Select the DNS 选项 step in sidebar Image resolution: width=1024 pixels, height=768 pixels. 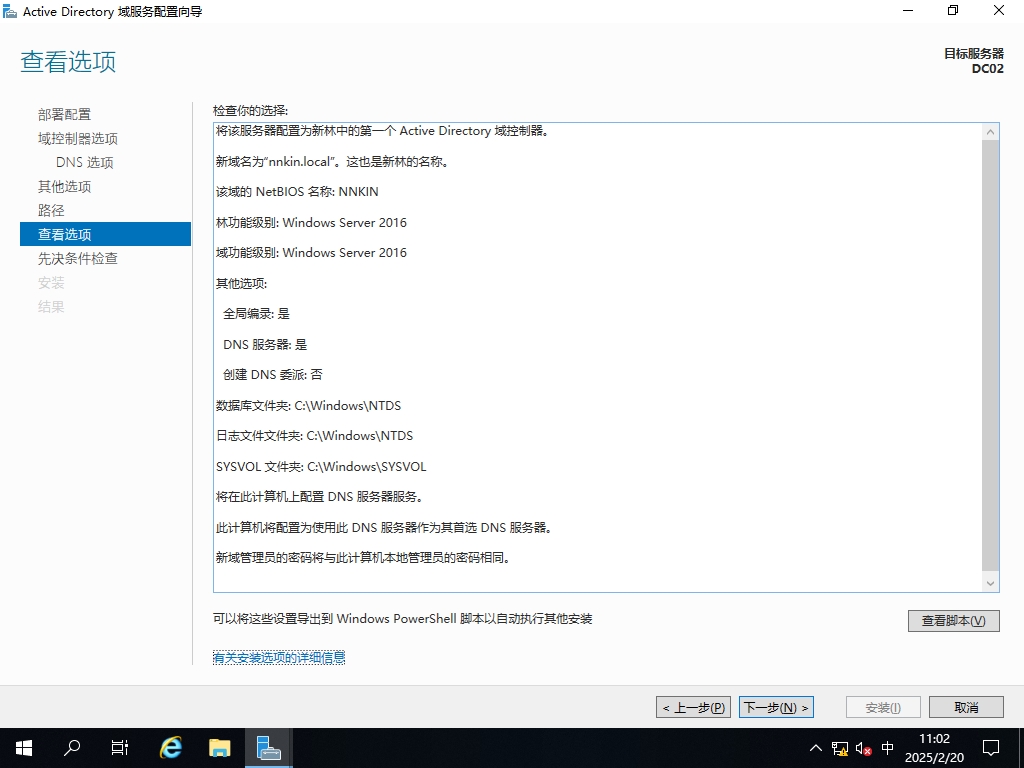[x=85, y=162]
